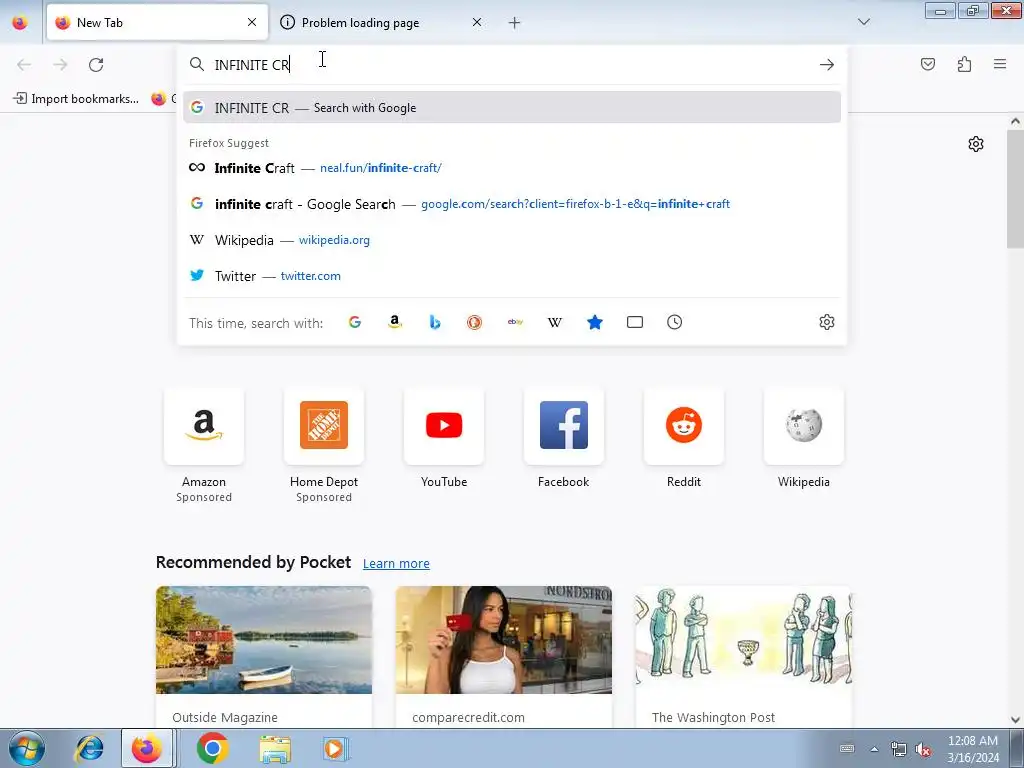The height and width of the screenshot is (768, 1024).
Task: Search open tabs using tabs icon
Action: point(635,322)
